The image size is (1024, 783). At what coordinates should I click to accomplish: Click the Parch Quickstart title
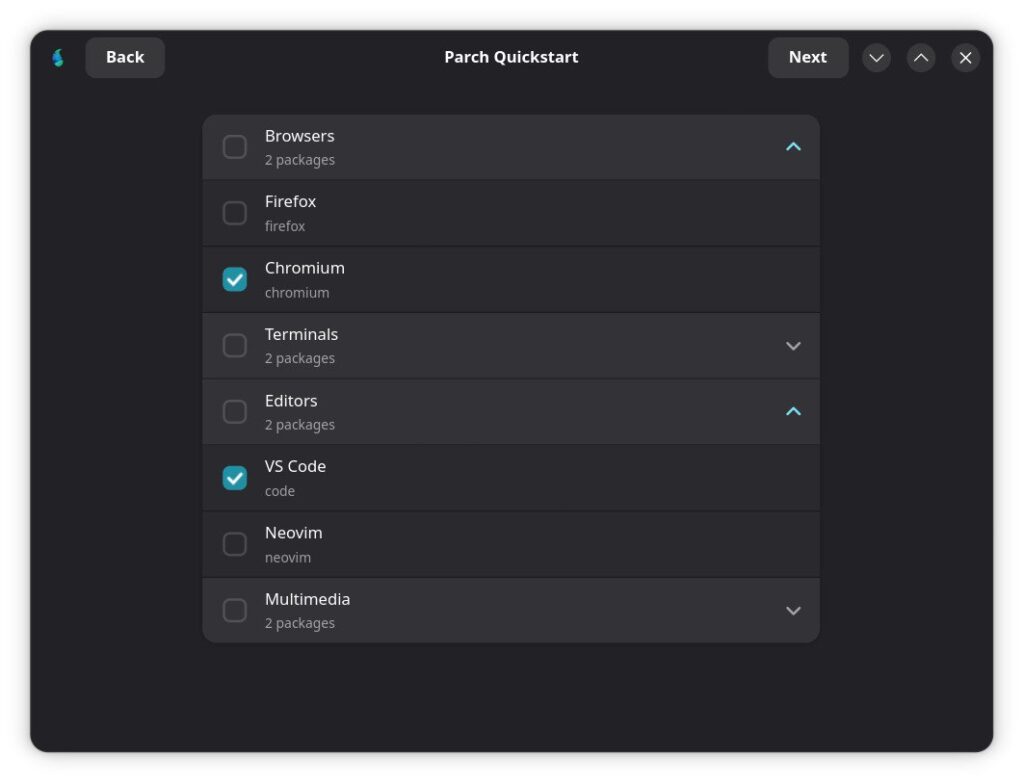[x=511, y=58]
